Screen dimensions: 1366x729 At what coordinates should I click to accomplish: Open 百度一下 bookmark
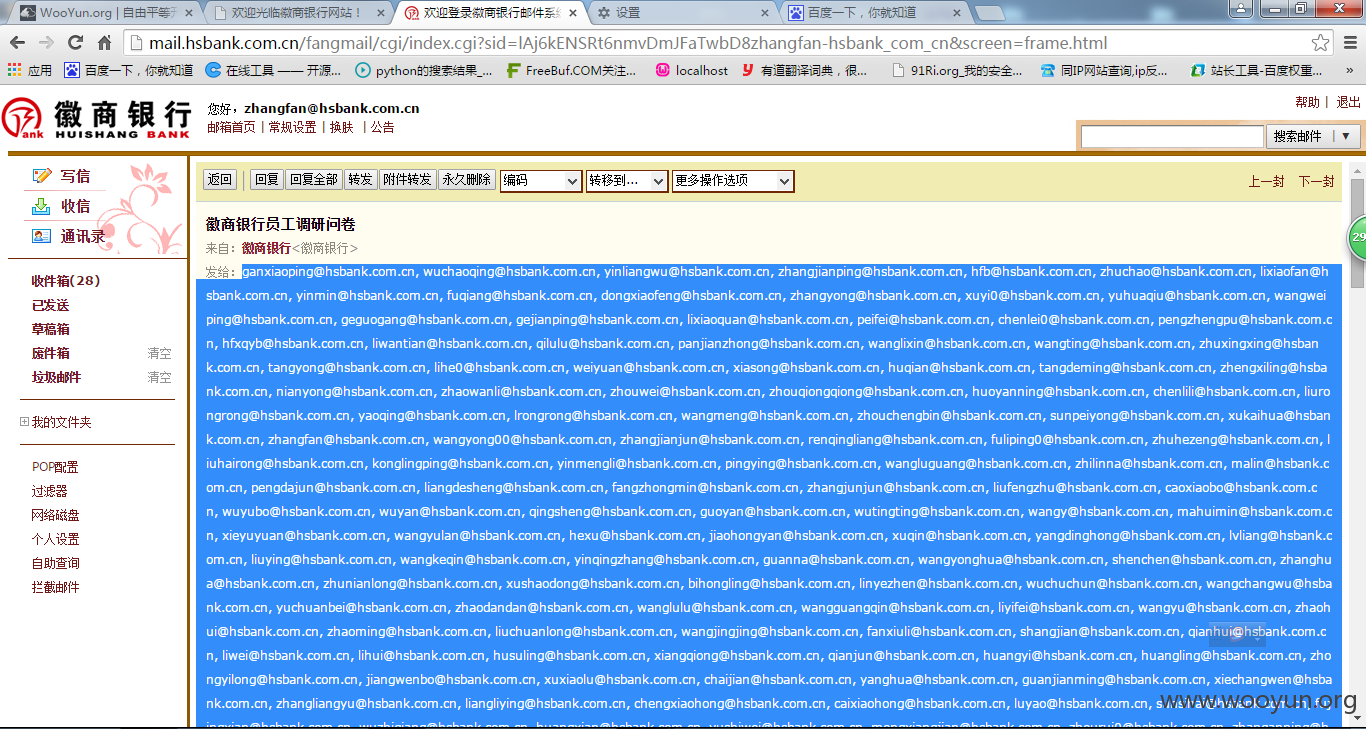(x=128, y=71)
